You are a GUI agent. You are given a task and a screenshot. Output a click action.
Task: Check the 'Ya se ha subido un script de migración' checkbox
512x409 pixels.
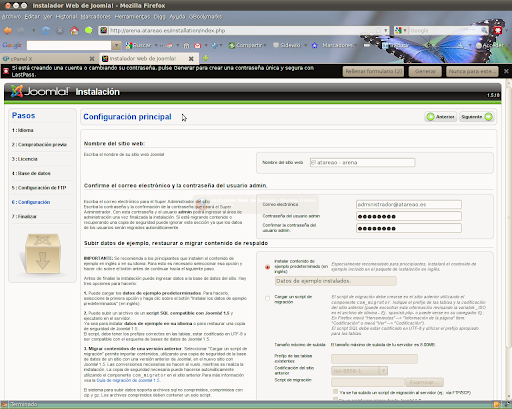pos(335,392)
